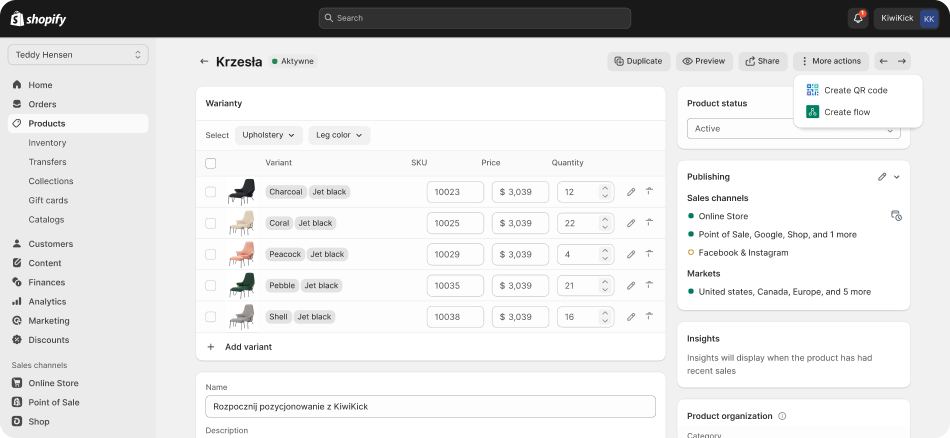Click Shell quantity stepper arrows
The height and width of the screenshot is (438, 950).
[x=605, y=317]
